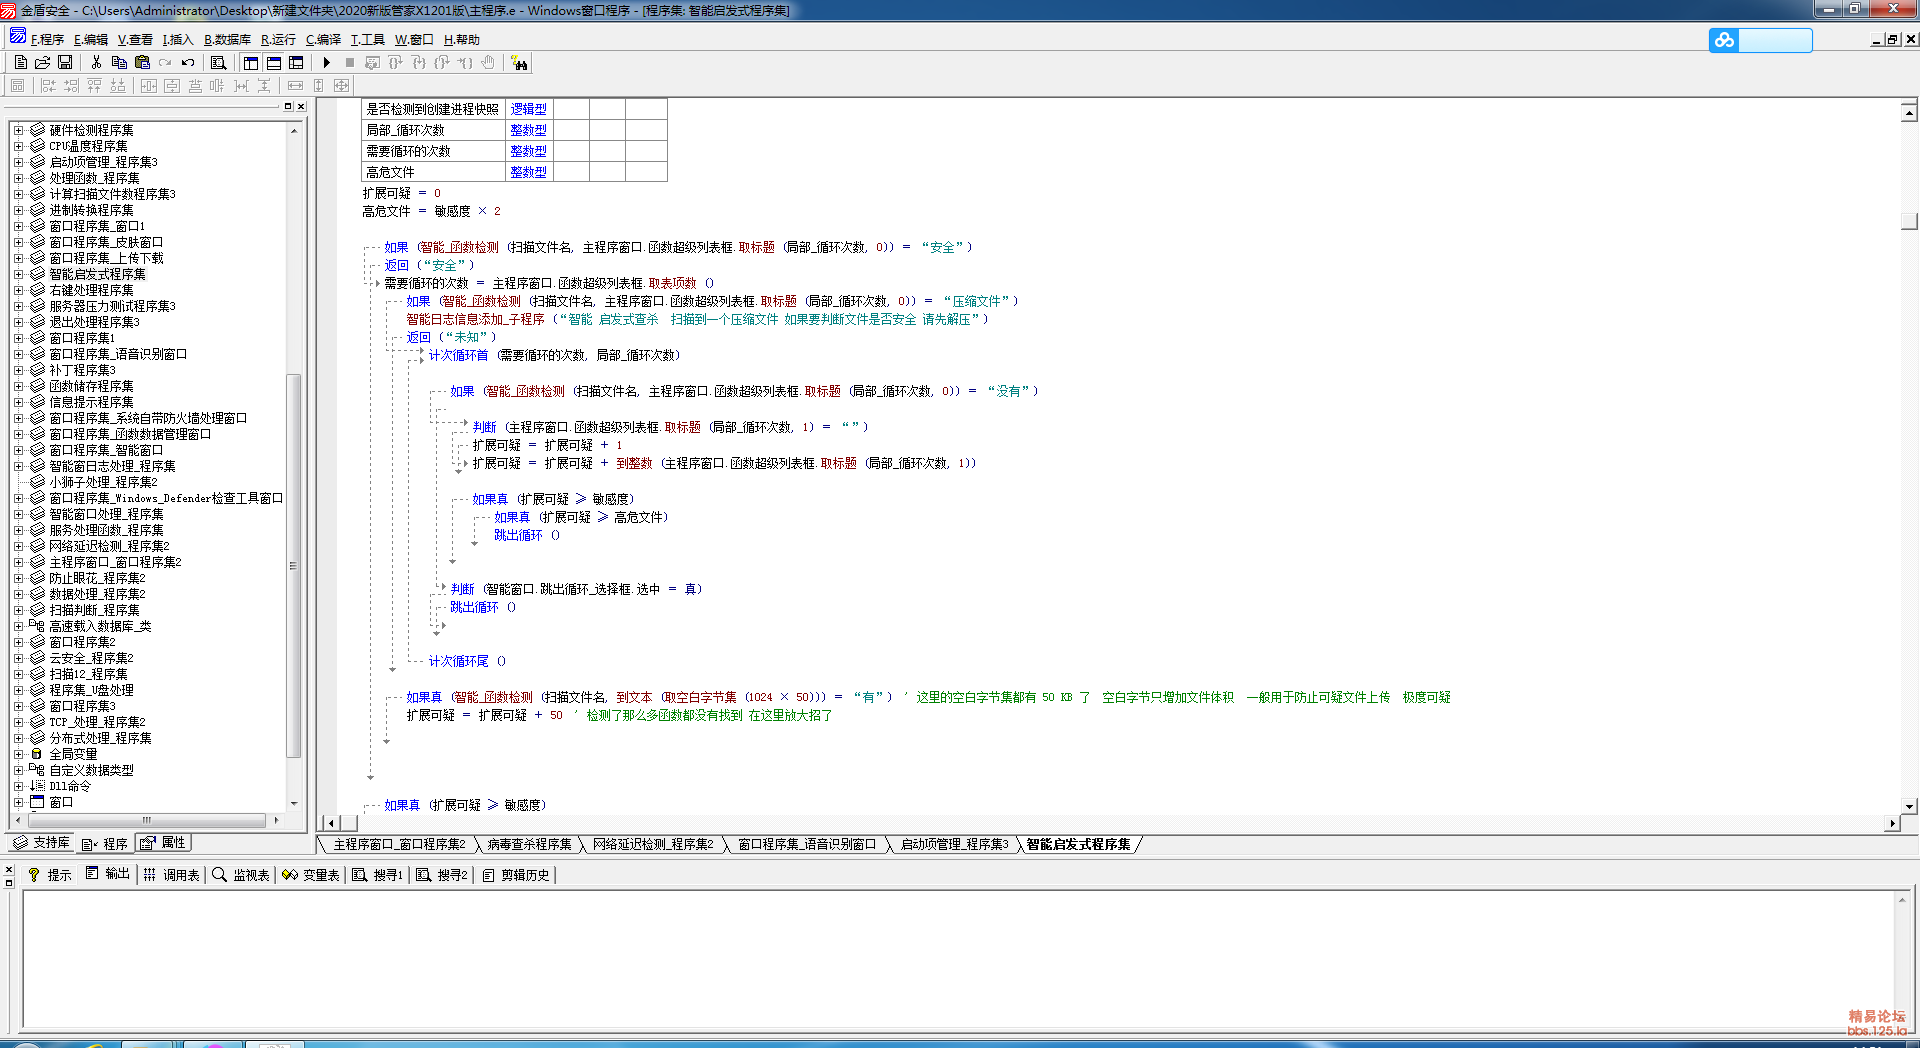Click the 逻辑型 type link in the variable table

tap(528, 109)
